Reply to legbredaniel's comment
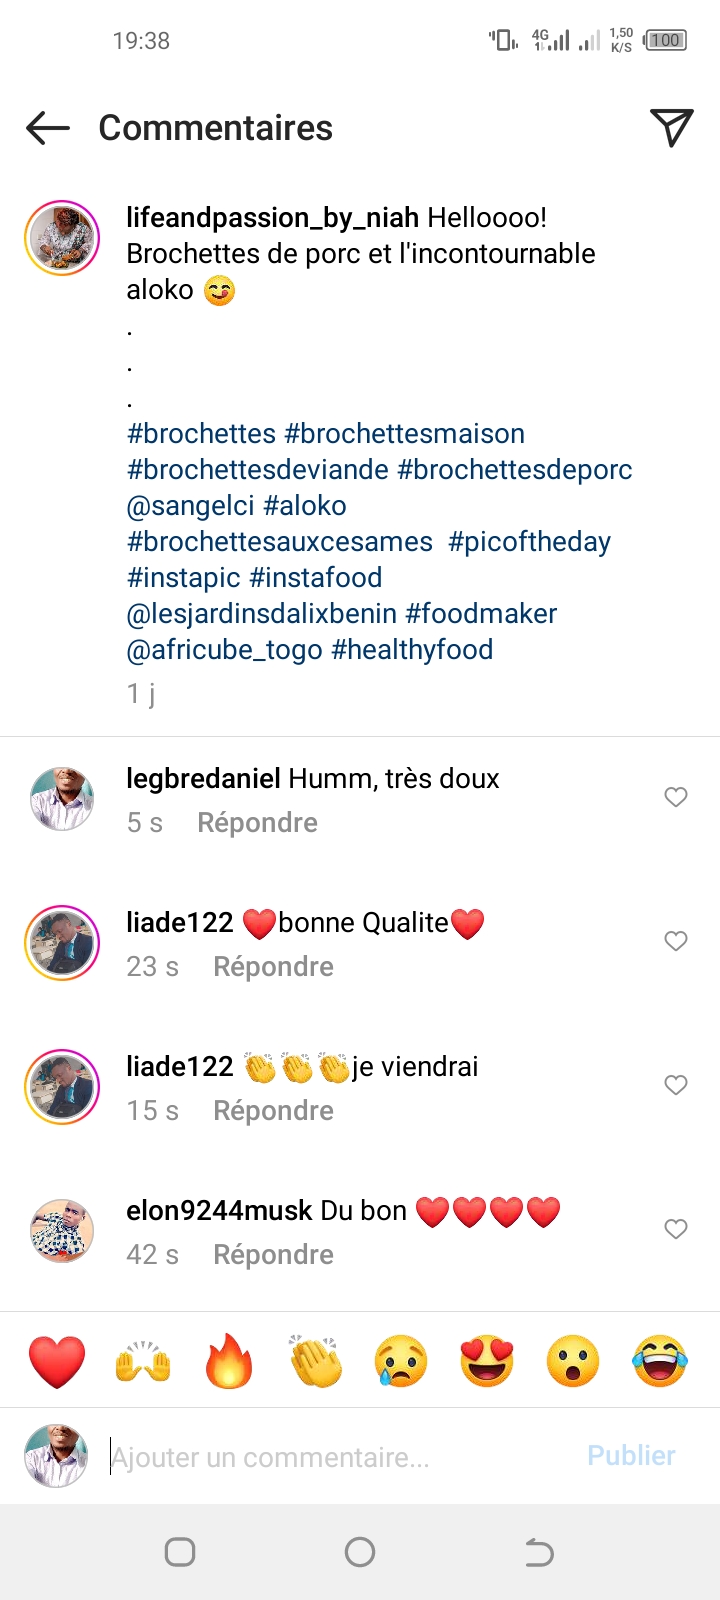 257,823
